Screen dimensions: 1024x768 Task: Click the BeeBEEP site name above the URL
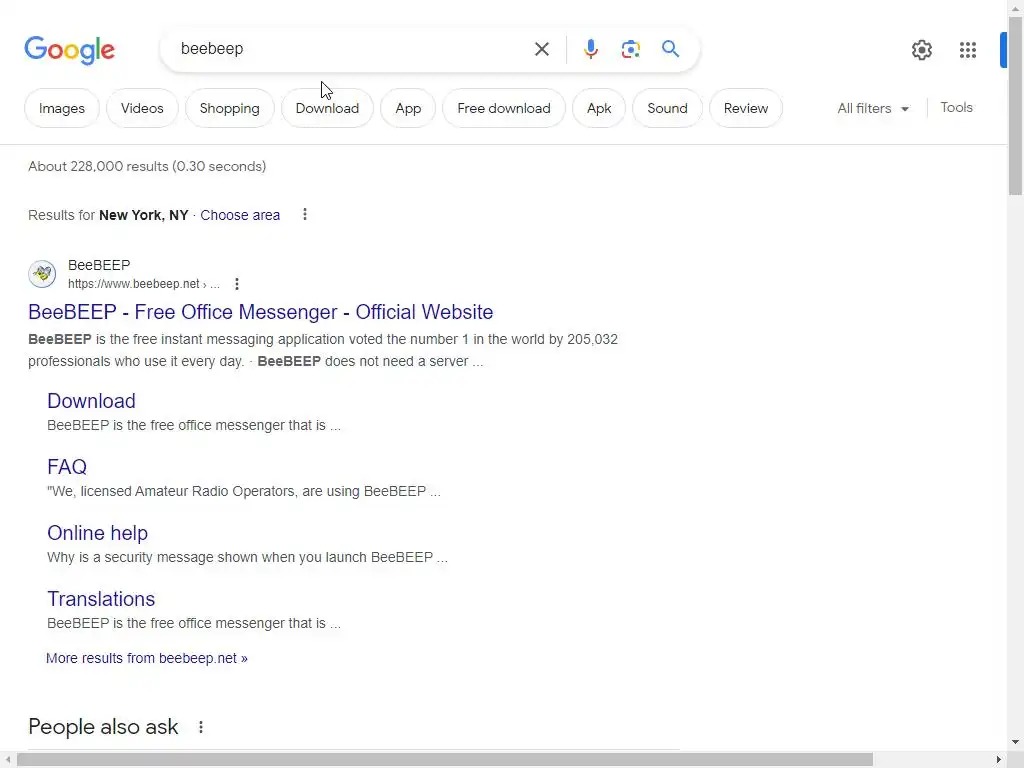click(x=99, y=265)
